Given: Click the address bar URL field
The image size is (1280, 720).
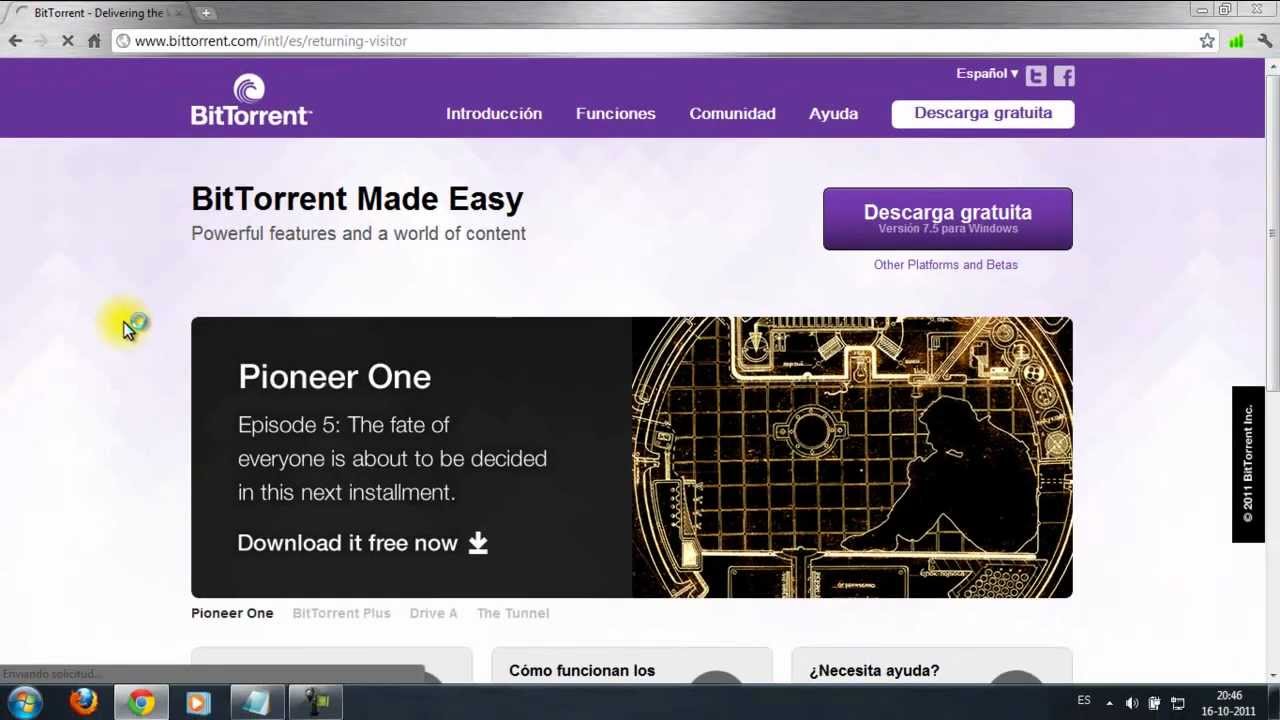Looking at the screenshot, I should [x=655, y=41].
